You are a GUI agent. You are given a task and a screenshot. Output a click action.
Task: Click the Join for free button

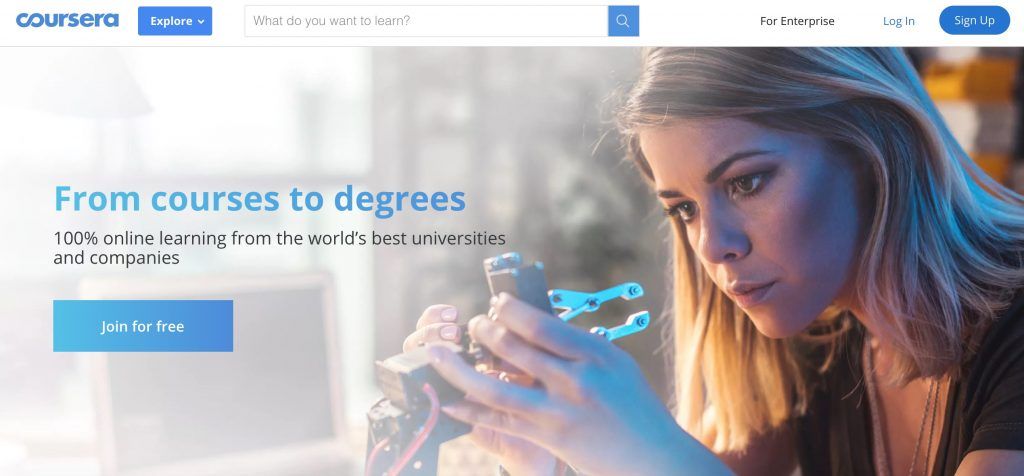143,326
